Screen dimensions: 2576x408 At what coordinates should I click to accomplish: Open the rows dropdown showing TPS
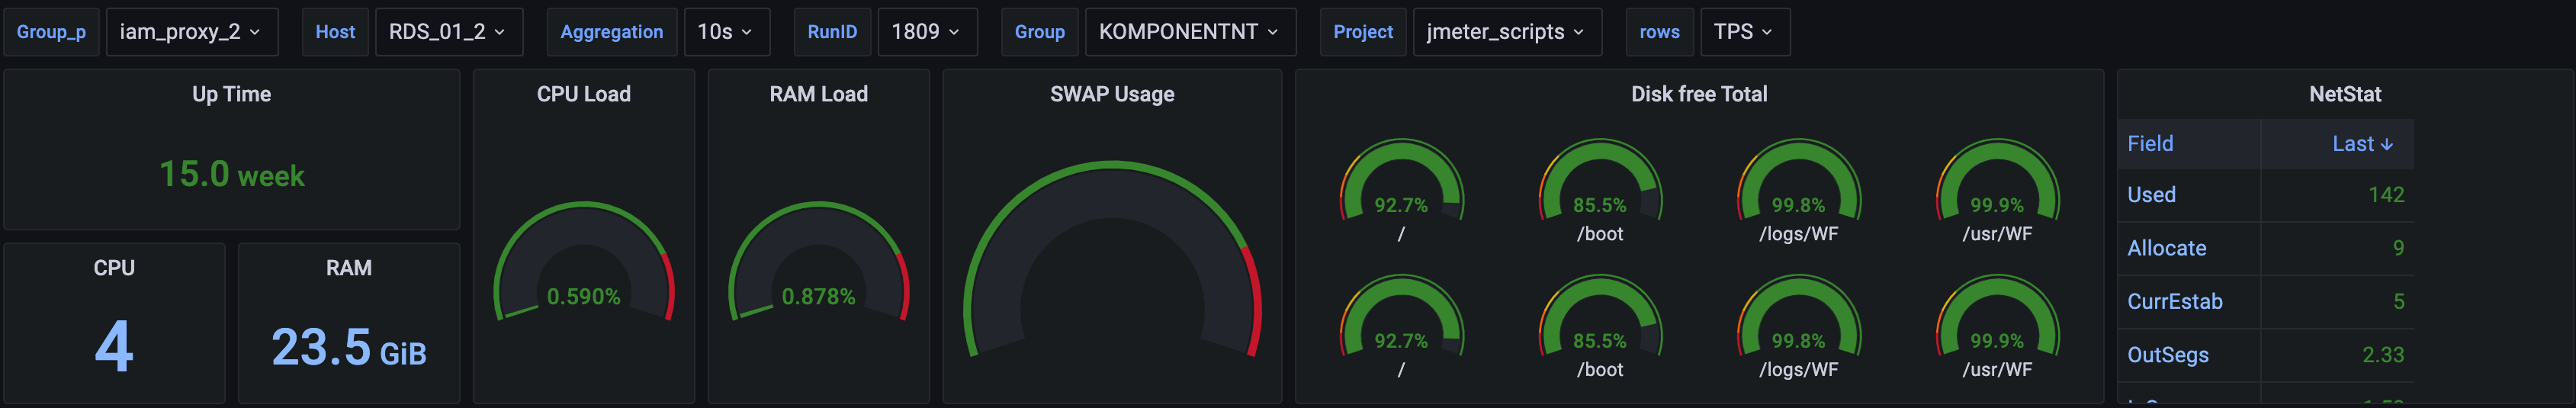(1745, 32)
